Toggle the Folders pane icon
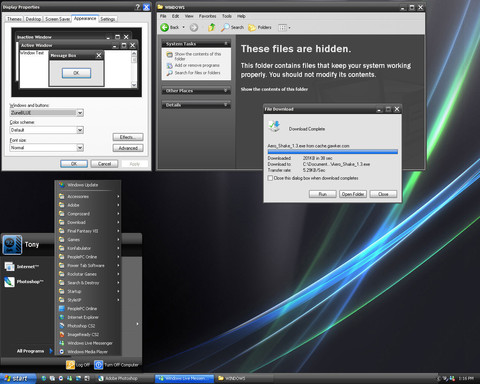 coord(252,27)
